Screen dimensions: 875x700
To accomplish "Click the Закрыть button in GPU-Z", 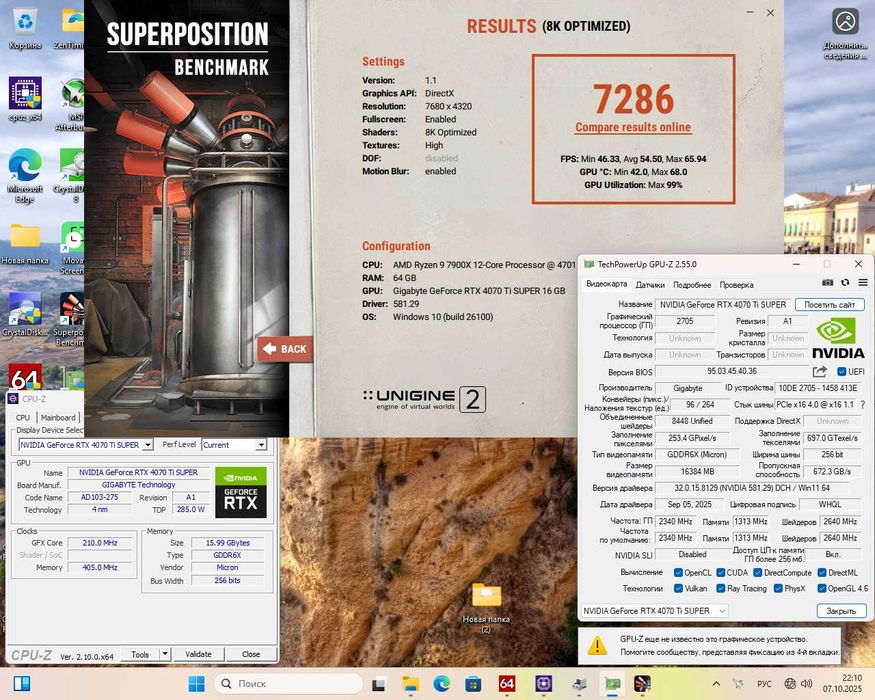I will (x=841, y=611).
